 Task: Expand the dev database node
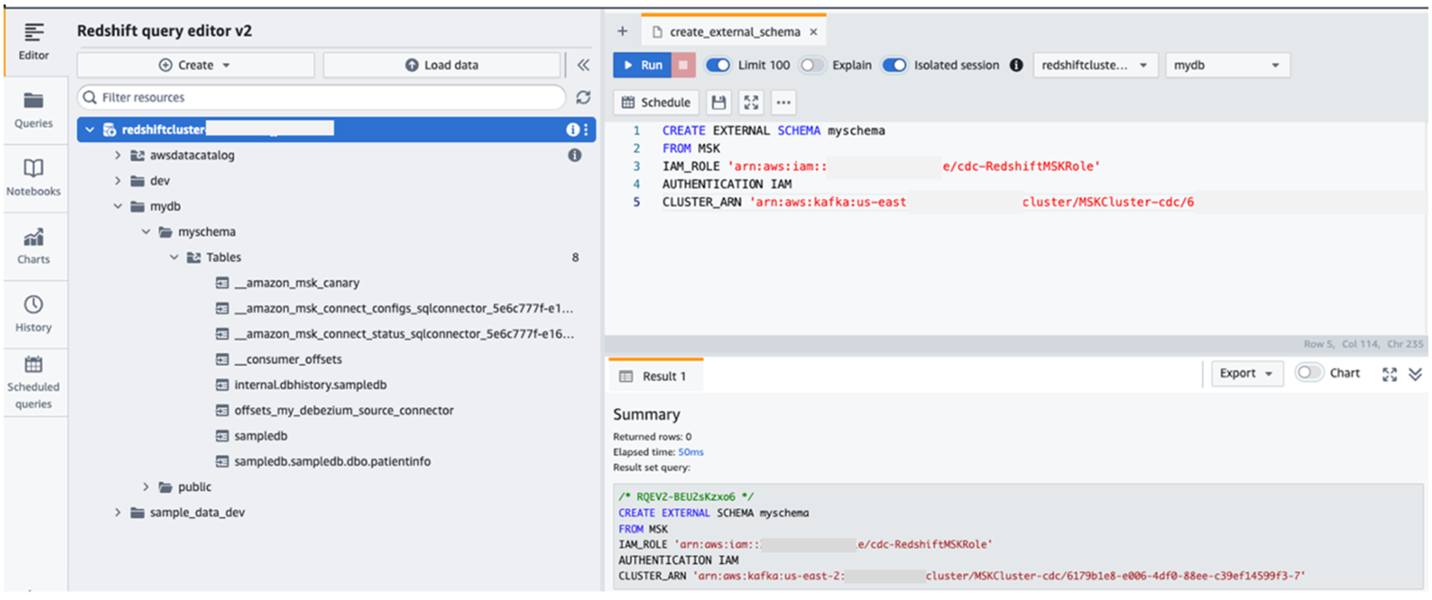(117, 181)
